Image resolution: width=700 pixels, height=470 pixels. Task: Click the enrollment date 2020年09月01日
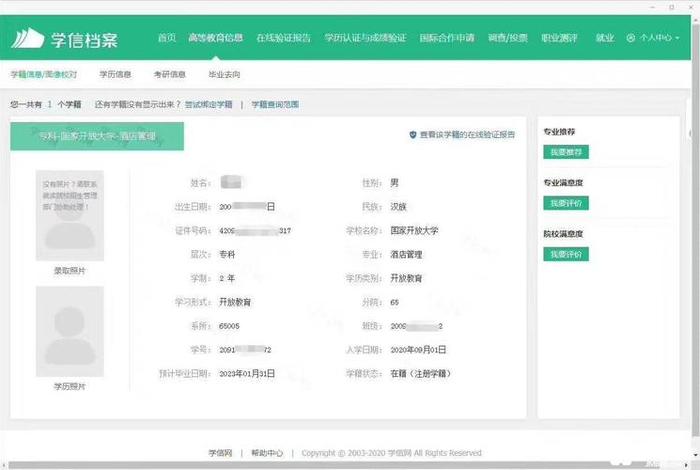click(x=418, y=350)
